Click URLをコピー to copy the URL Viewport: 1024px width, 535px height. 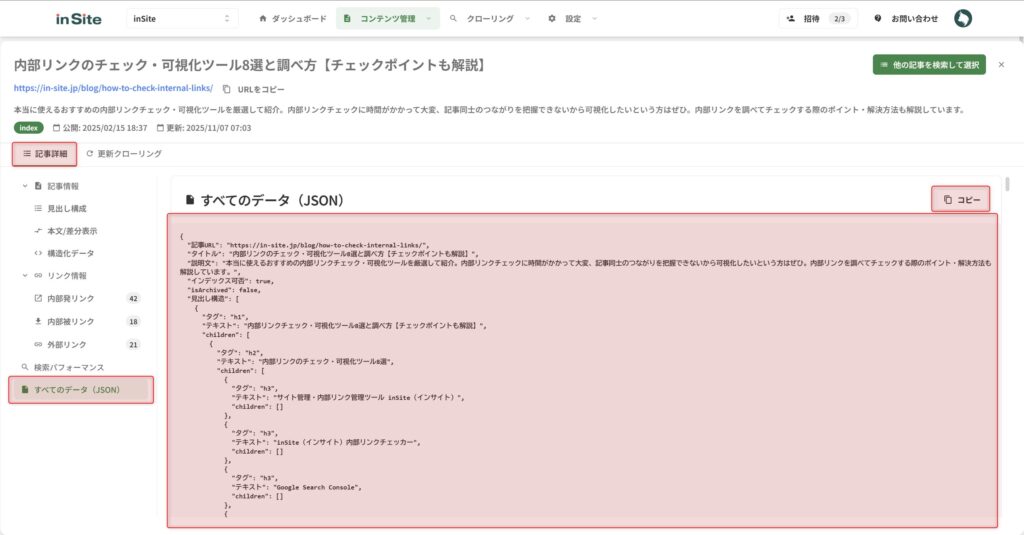(253, 89)
